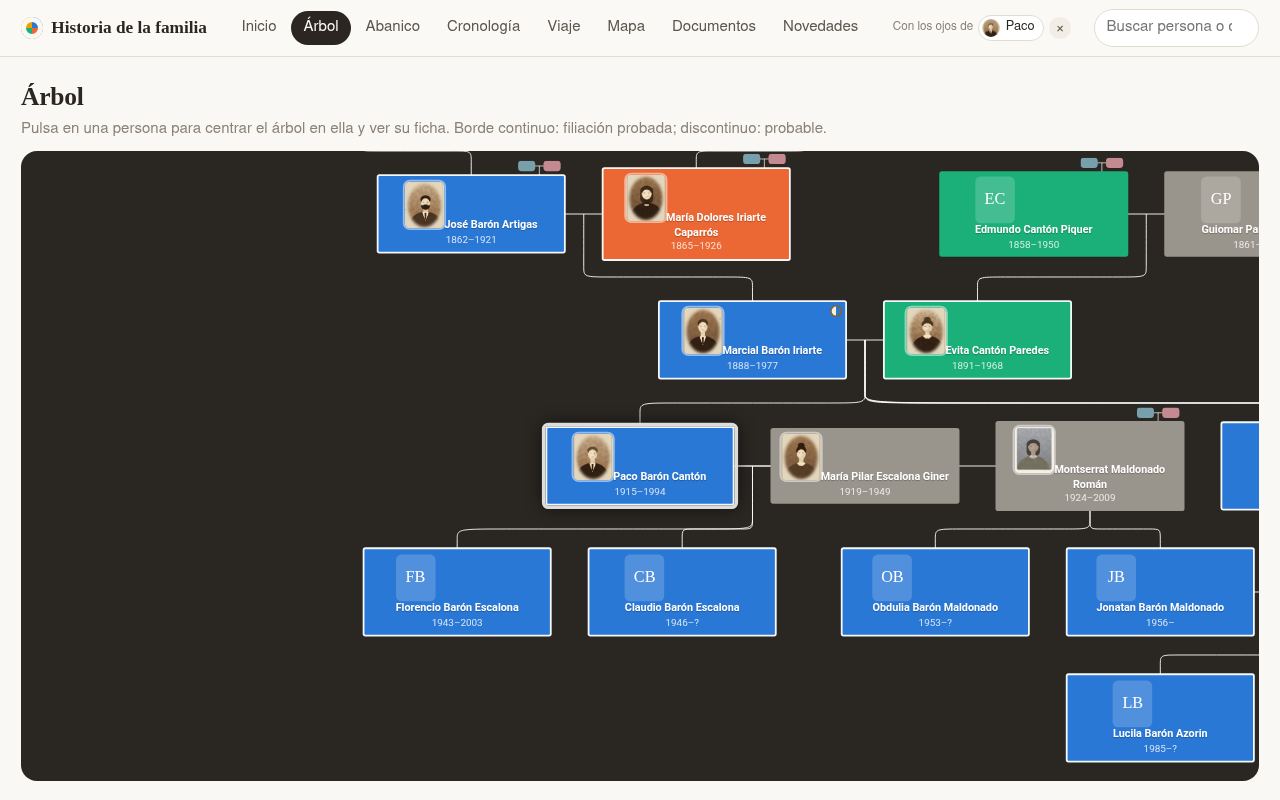Click the LB initials avatar of Lucila Barón Azorín

point(1132,703)
